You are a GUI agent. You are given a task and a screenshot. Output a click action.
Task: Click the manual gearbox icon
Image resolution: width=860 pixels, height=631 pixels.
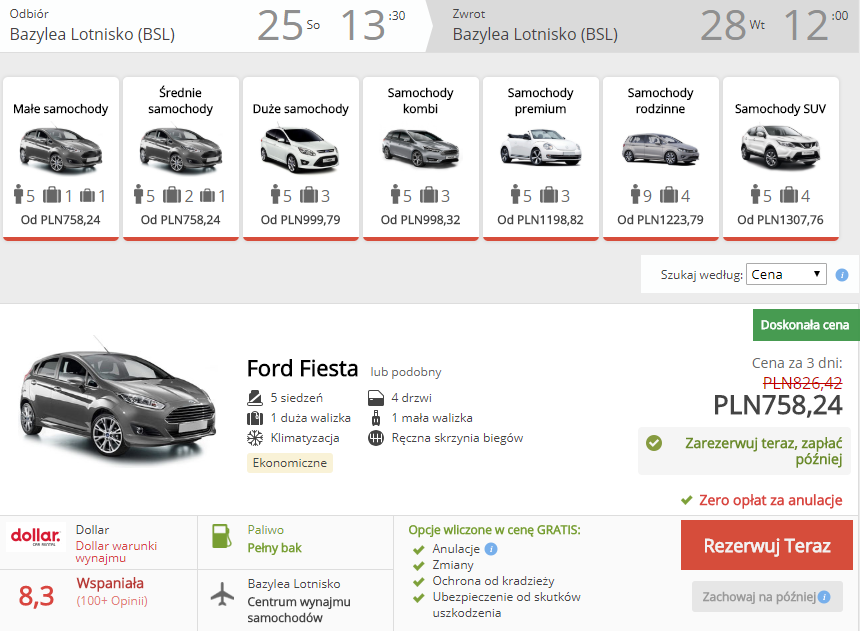coord(376,438)
